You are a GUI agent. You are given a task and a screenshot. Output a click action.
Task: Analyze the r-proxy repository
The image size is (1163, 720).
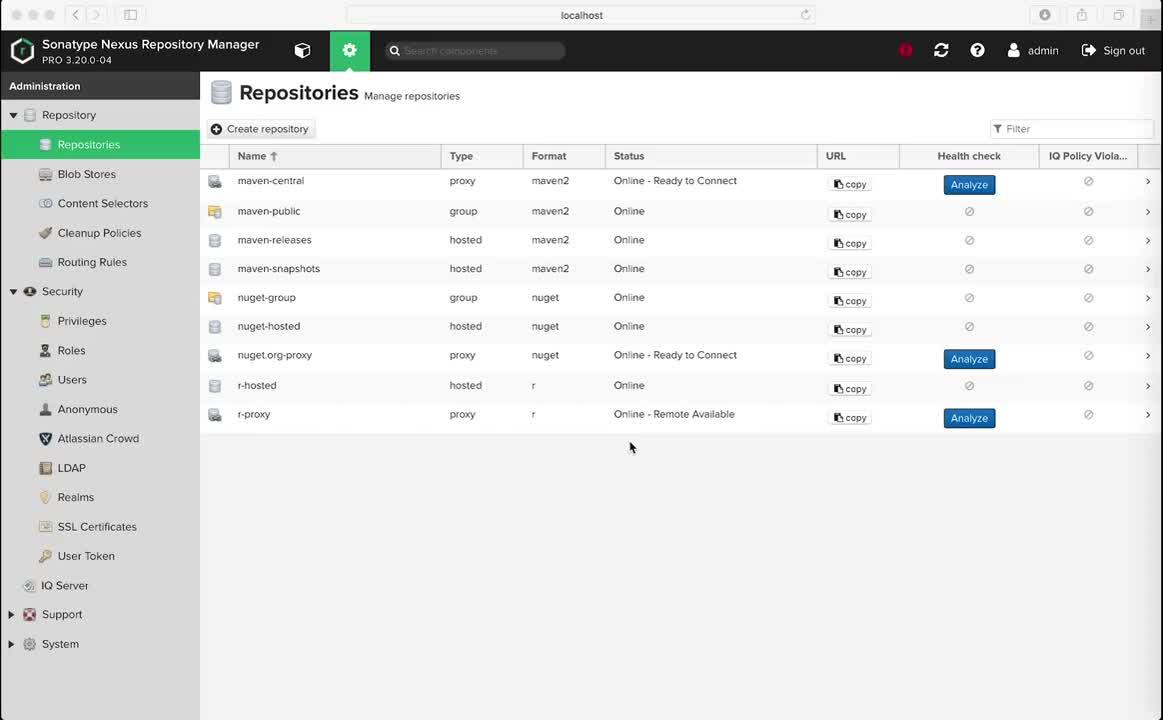point(969,418)
